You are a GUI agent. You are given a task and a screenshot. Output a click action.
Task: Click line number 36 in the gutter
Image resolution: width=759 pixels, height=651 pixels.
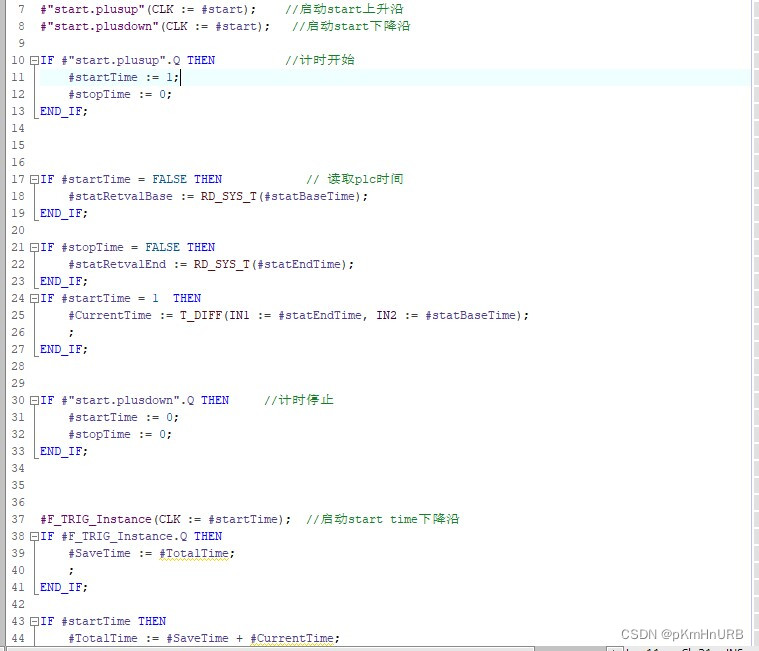click(18, 502)
